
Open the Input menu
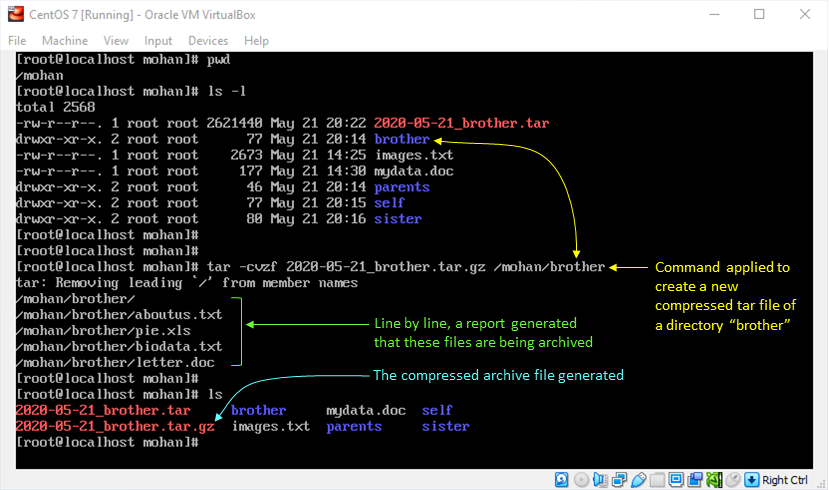[158, 41]
